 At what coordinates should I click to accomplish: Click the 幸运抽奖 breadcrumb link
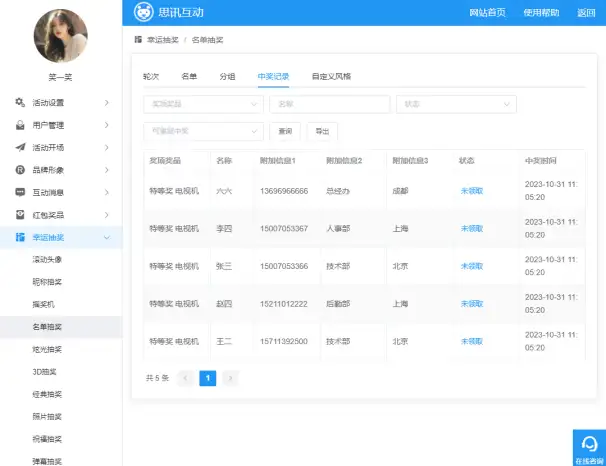tap(163, 40)
